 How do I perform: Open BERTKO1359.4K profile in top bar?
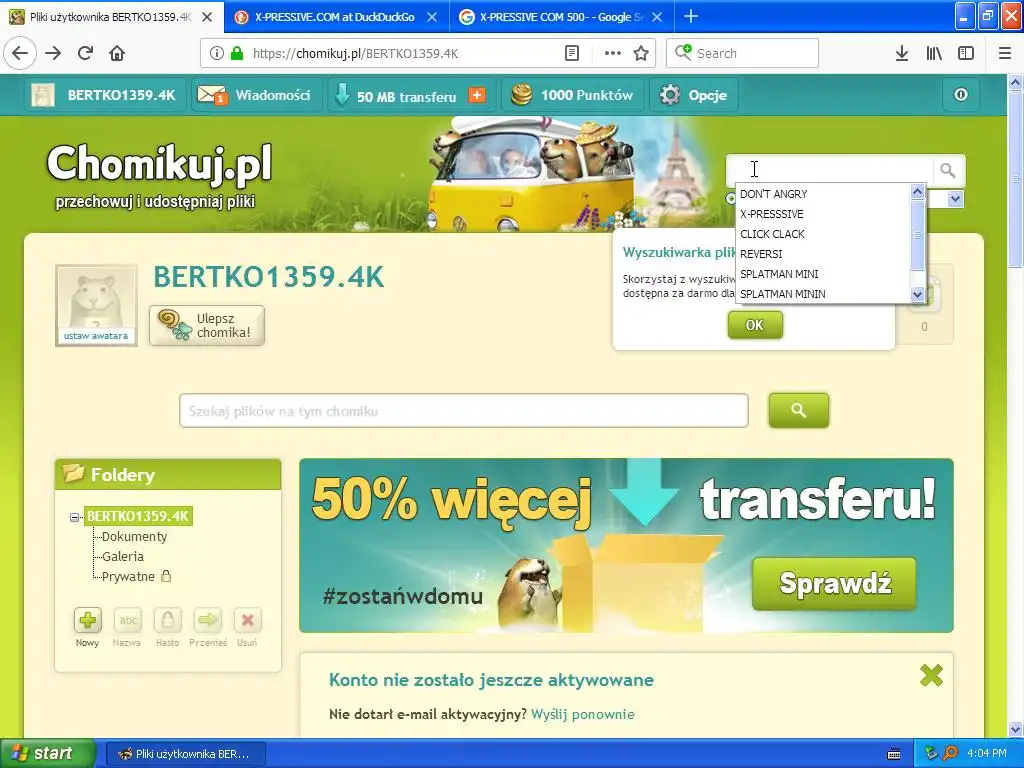(x=105, y=95)
